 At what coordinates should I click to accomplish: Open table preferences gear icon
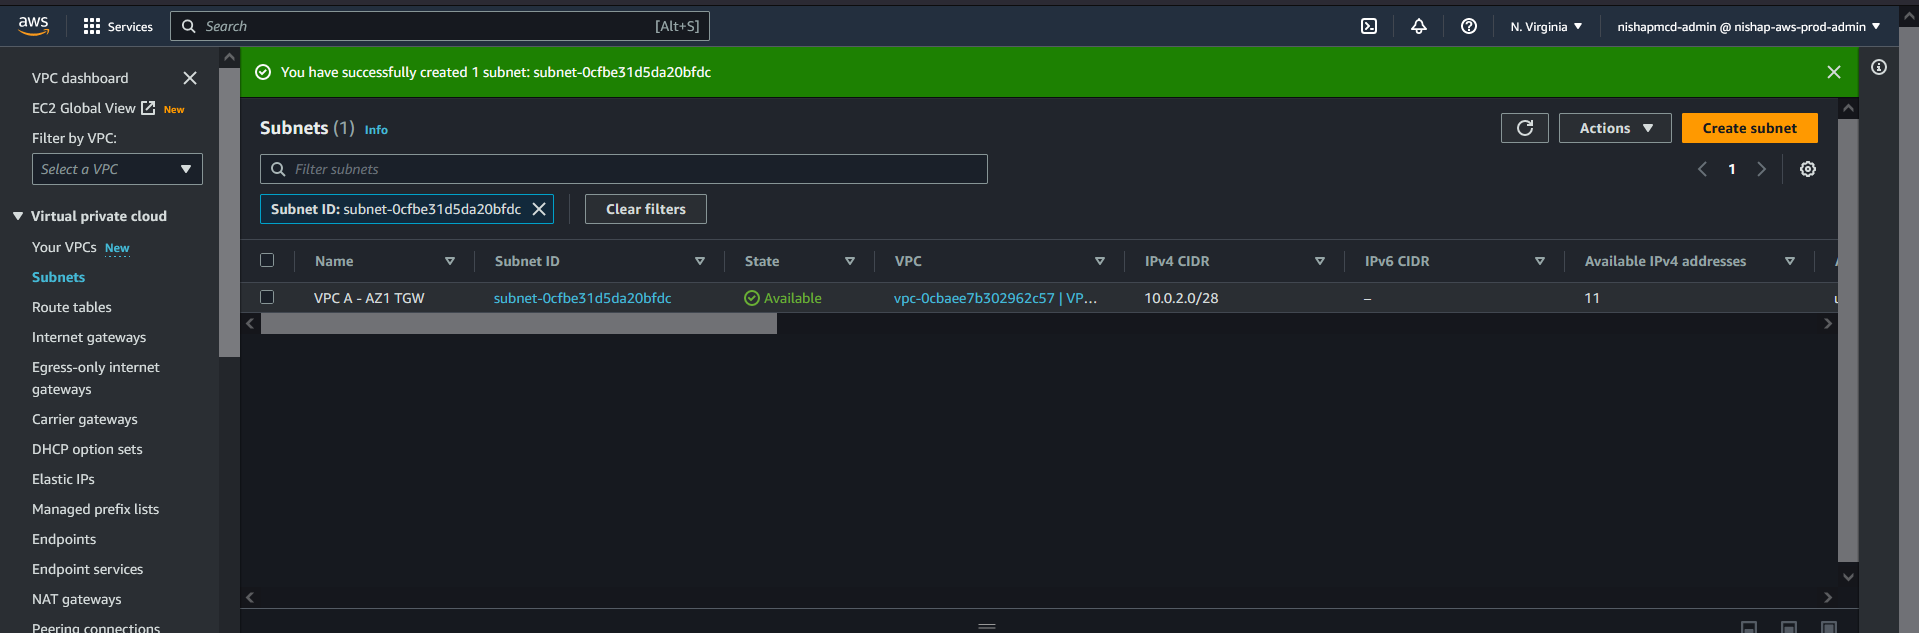coord(1807,169)
